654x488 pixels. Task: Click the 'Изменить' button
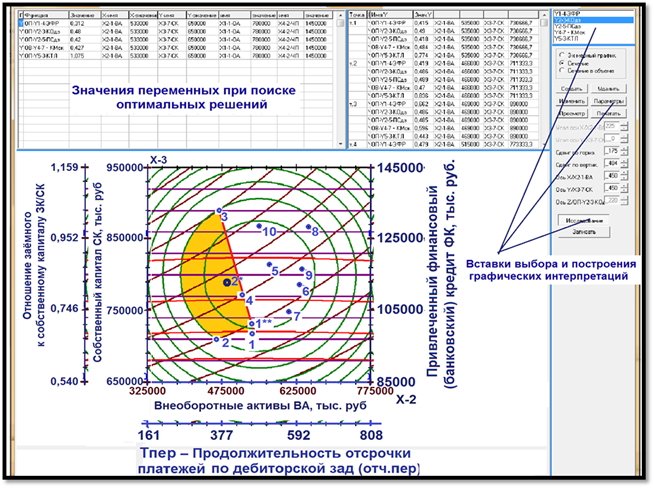point(571,101)
